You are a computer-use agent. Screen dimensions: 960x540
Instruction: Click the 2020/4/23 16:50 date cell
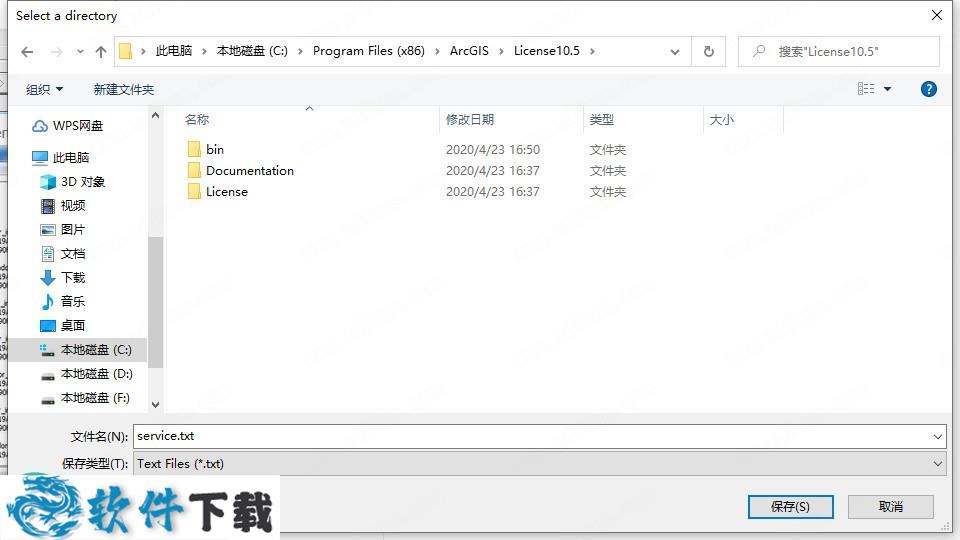493,149
